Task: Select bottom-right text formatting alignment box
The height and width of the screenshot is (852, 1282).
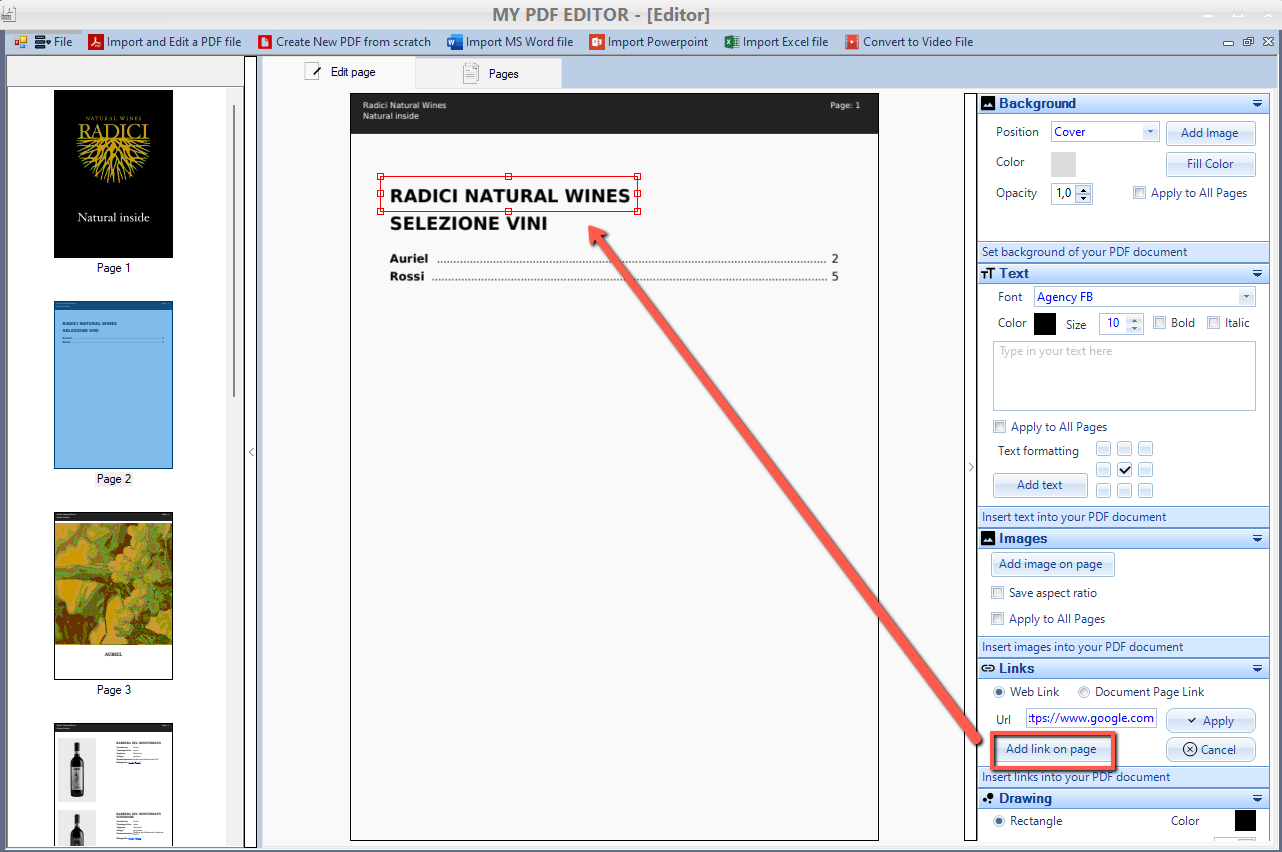Action: (1146, 490)
